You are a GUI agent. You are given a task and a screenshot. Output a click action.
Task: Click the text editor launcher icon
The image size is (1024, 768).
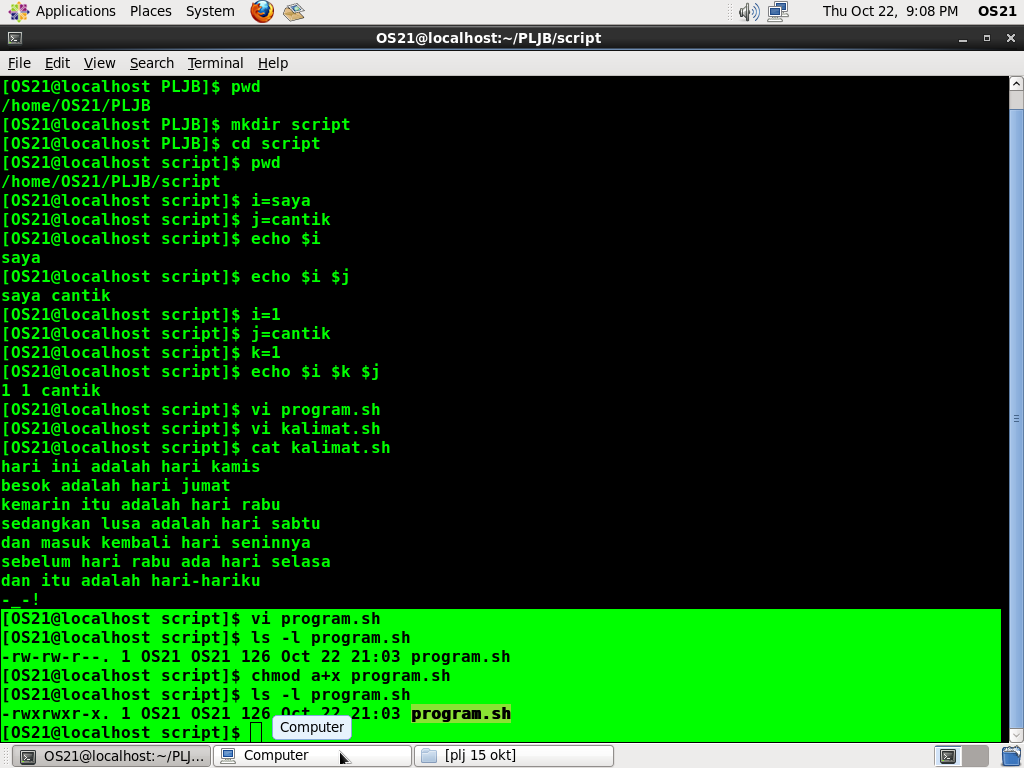294,11
